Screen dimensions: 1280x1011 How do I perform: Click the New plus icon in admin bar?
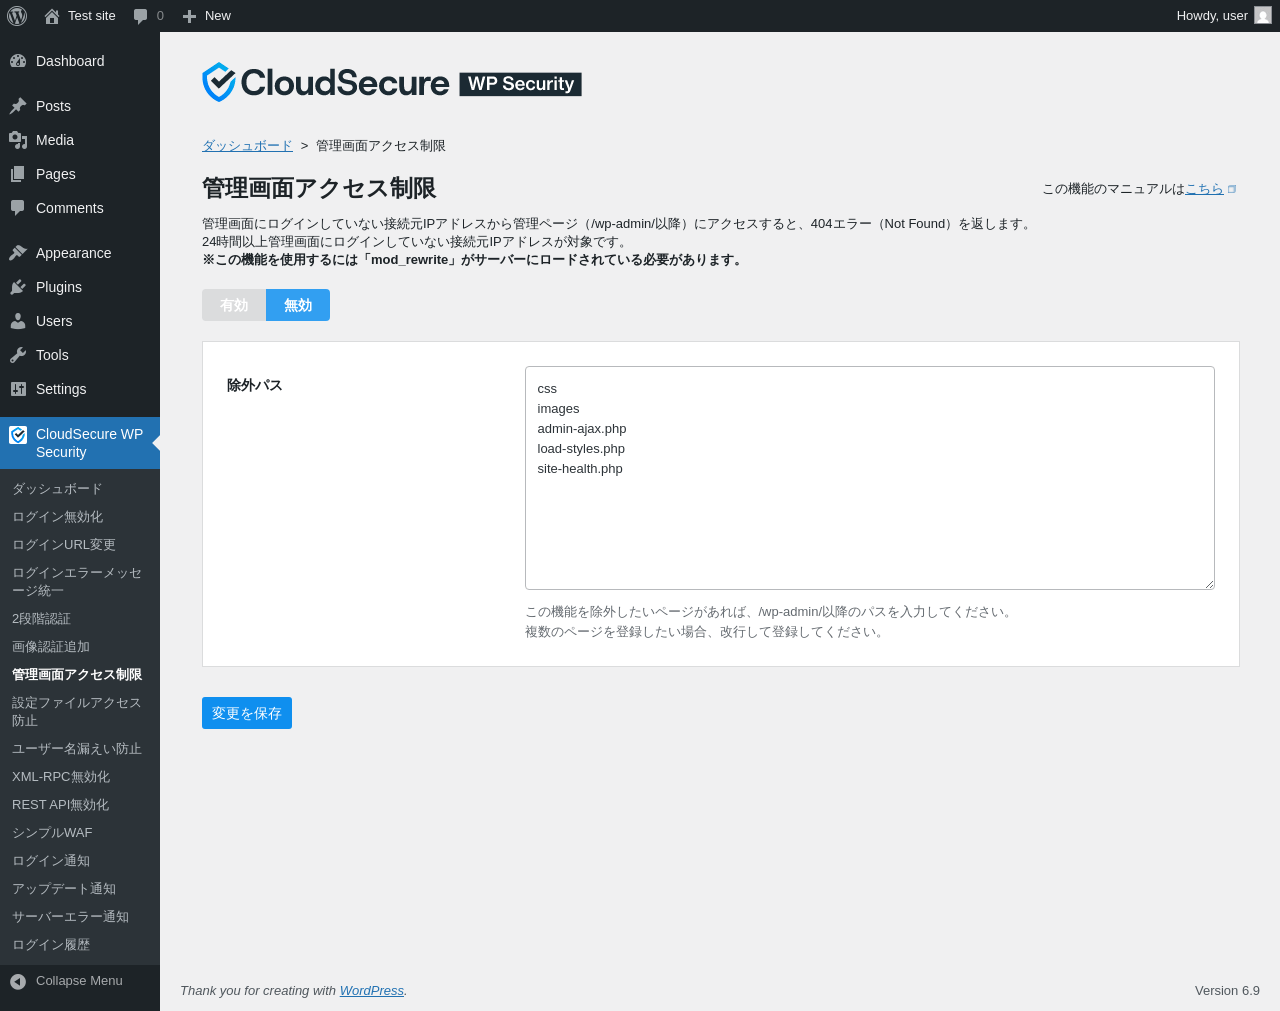coord(189,16)
